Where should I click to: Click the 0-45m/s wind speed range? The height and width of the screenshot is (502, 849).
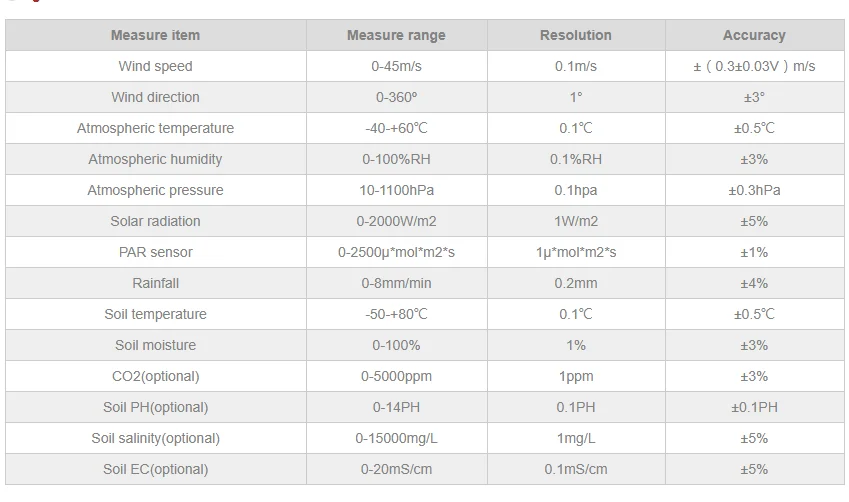pyautogui.click(x=396, y=66)
